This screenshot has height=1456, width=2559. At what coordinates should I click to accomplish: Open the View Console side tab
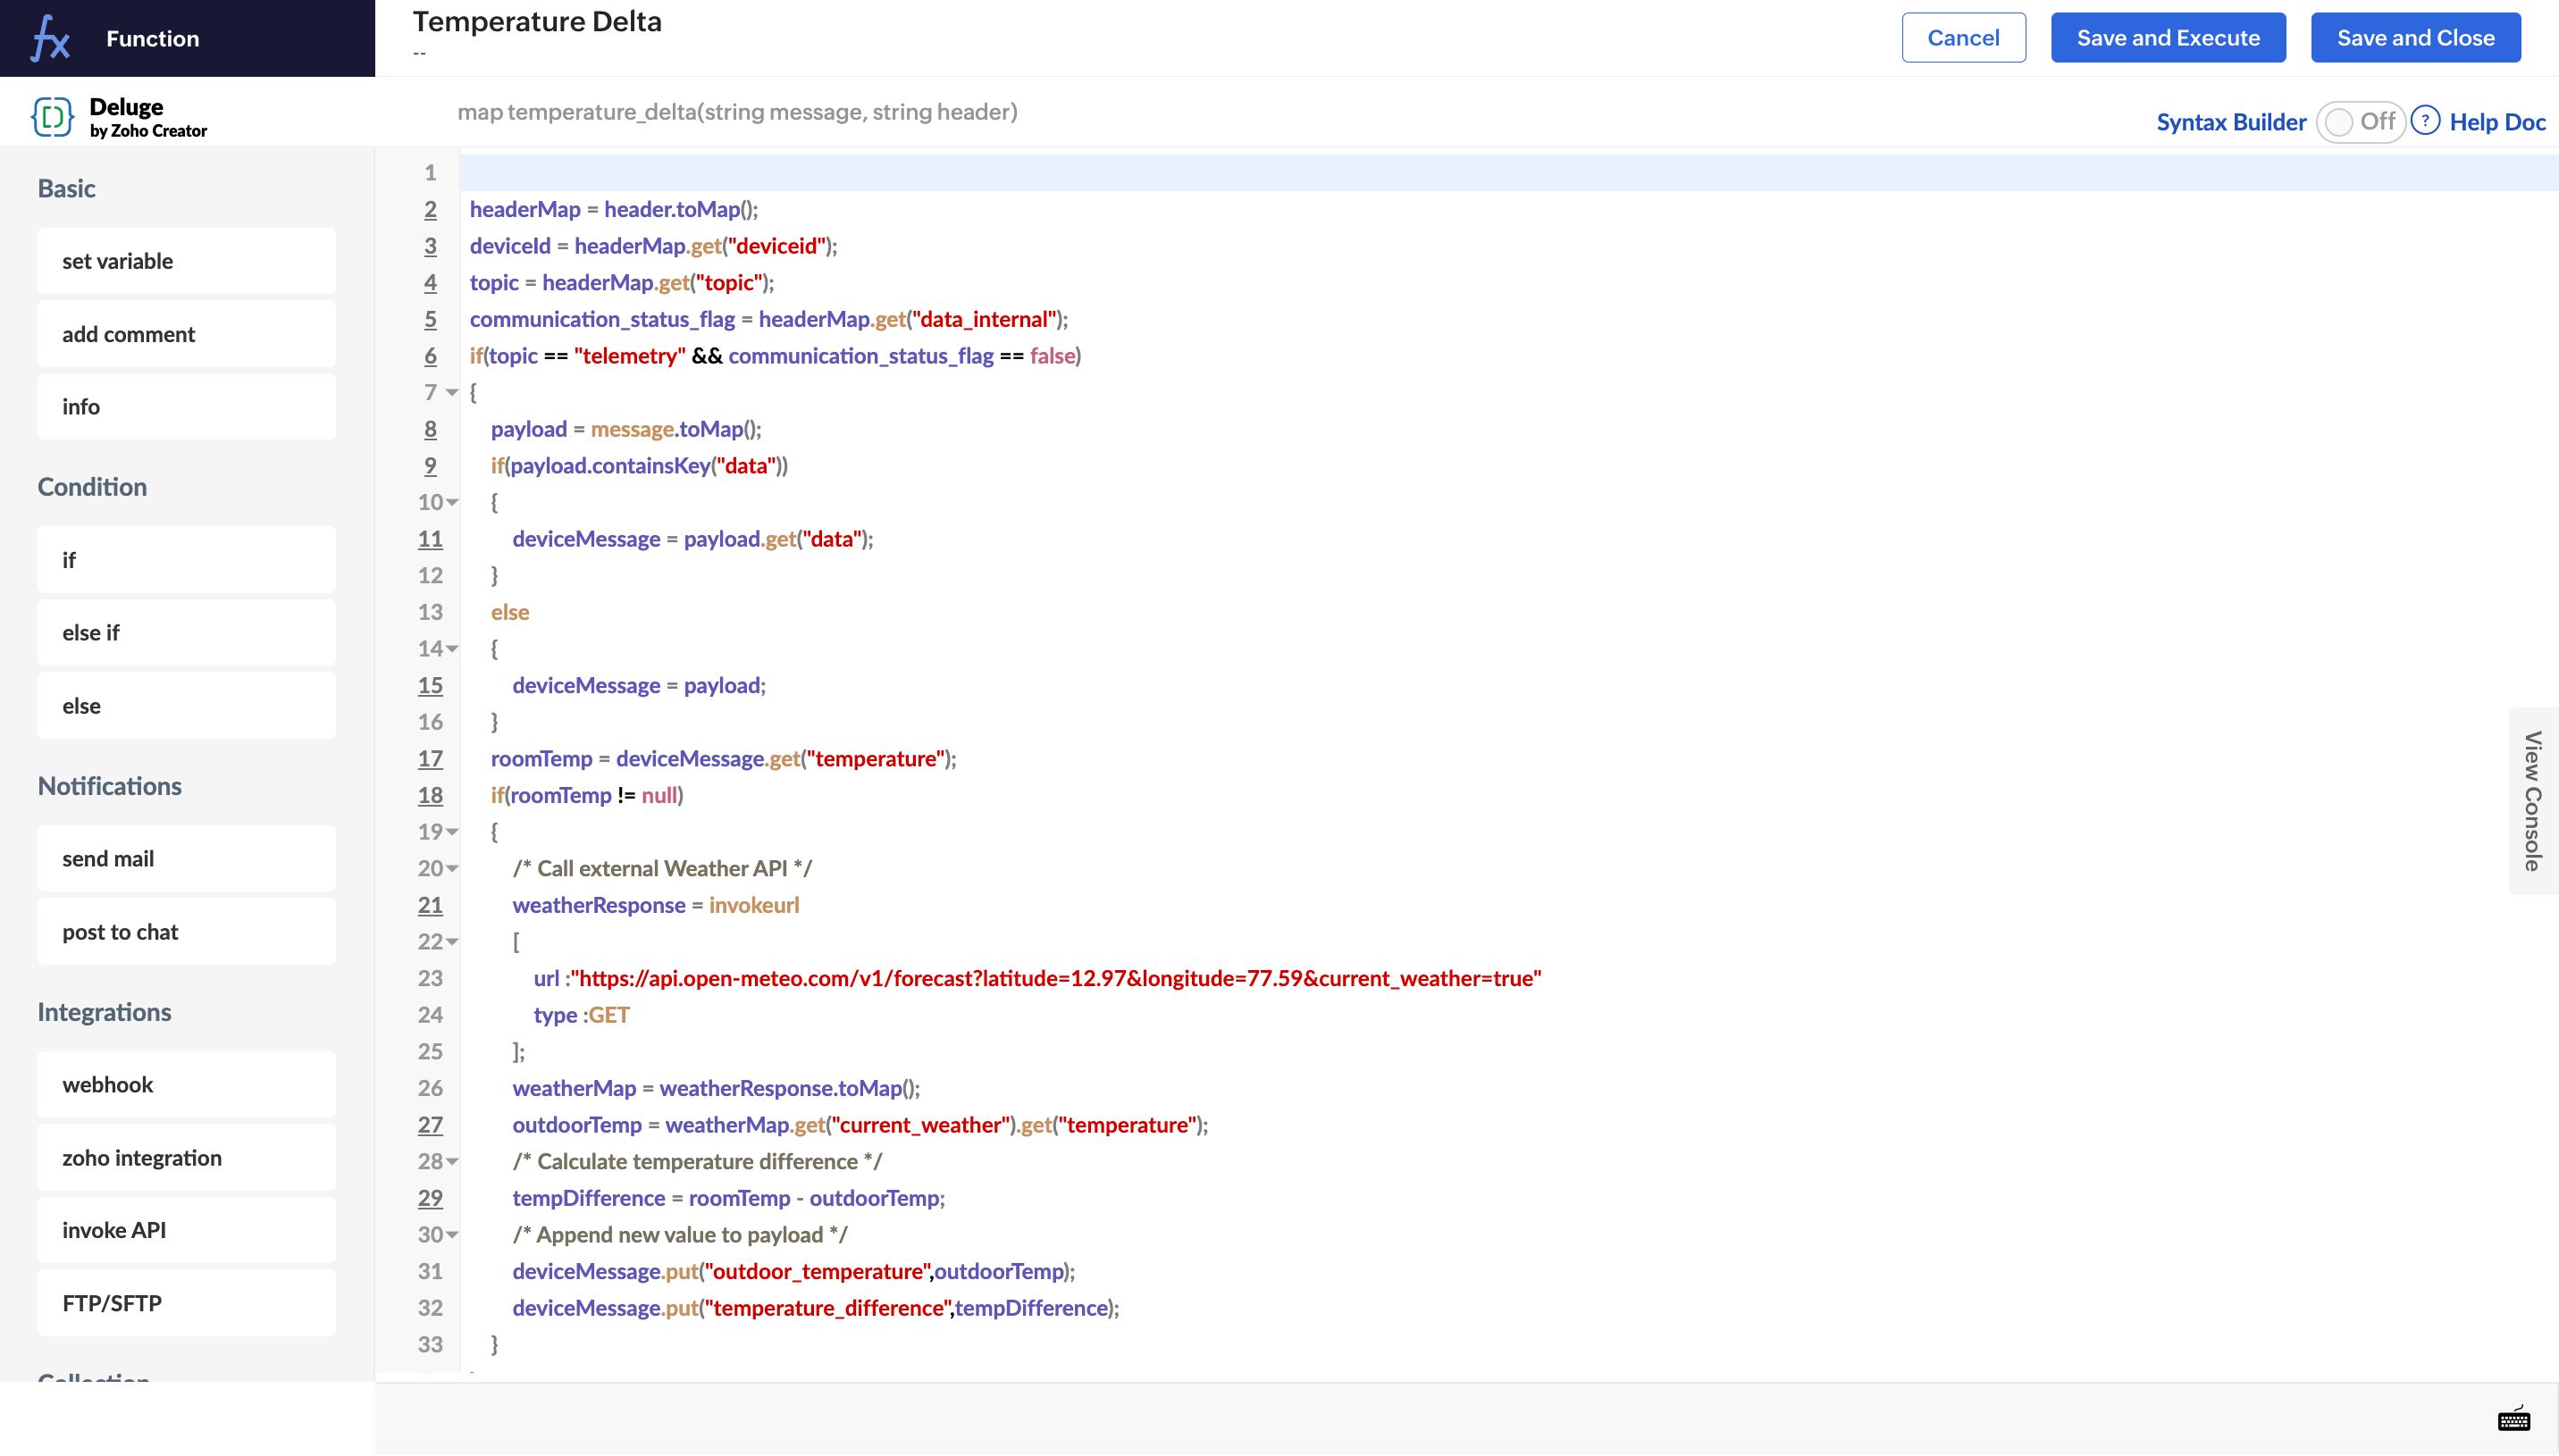click(2532, 801)
